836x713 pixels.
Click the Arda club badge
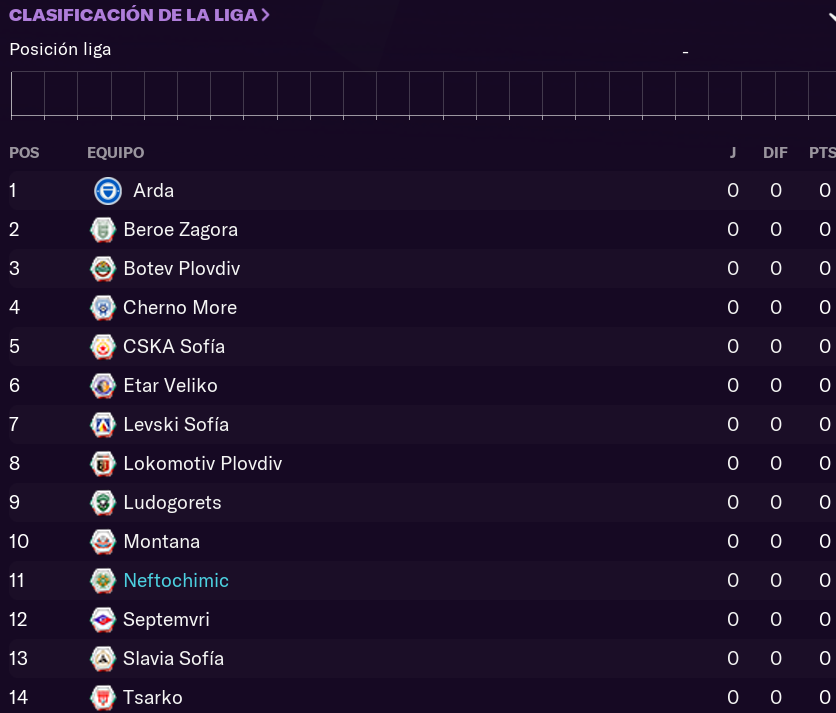click(x=108, y=191)
